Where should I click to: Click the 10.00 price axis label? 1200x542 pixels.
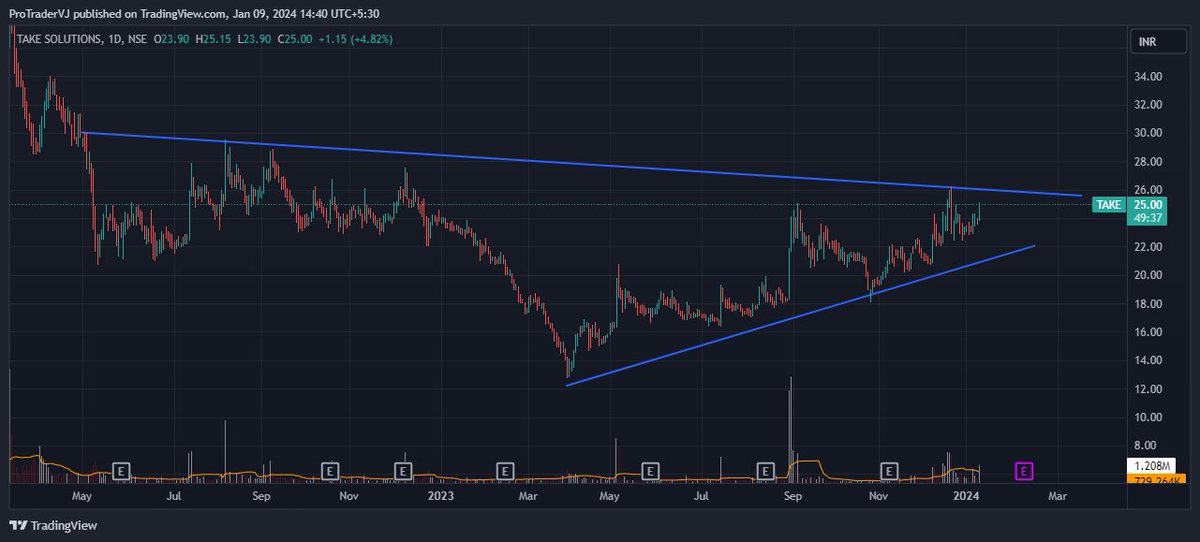coord(1146,417)
